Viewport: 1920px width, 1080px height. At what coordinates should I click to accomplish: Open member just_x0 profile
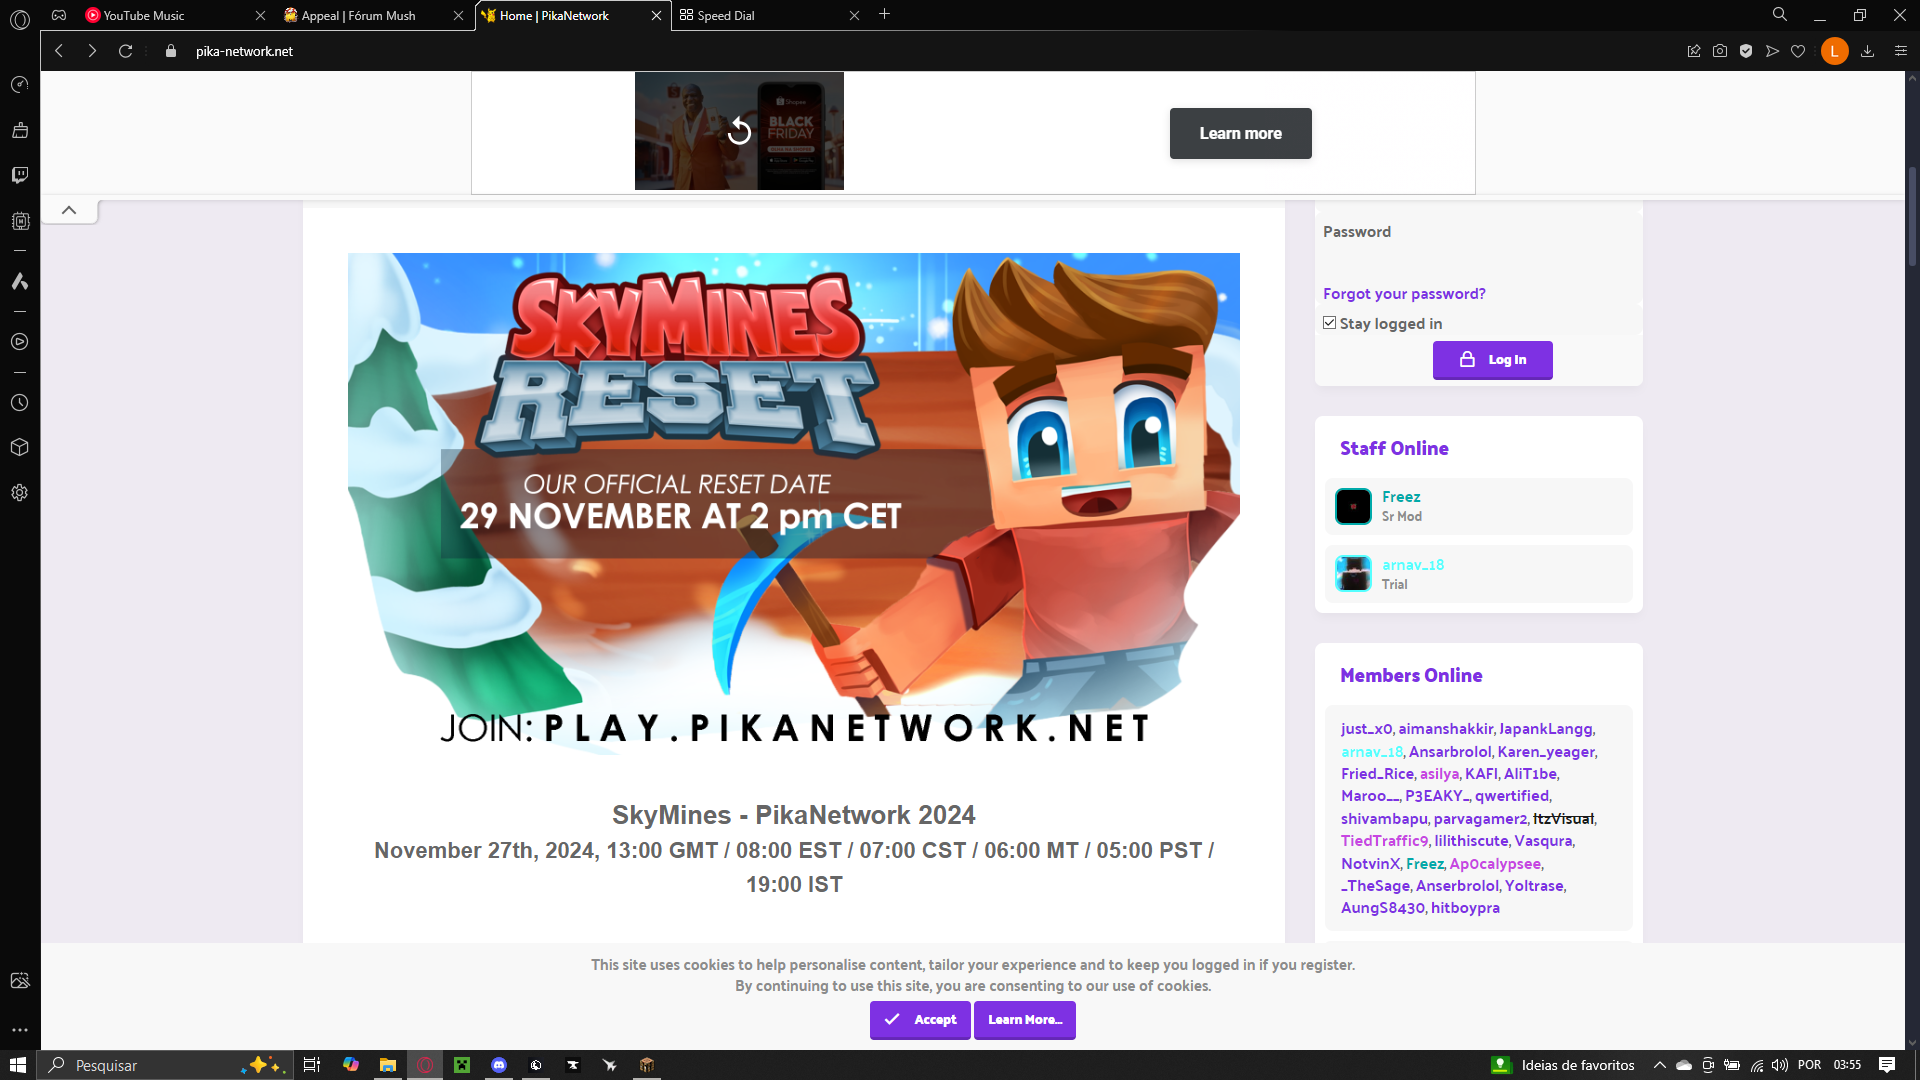[1366, 729]
